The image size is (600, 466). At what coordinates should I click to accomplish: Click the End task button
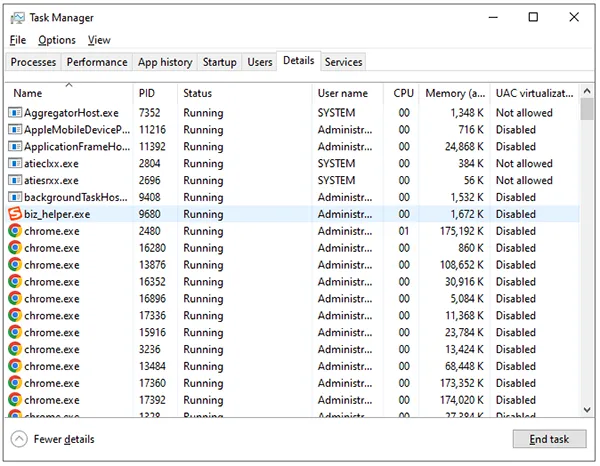[549, 439]
